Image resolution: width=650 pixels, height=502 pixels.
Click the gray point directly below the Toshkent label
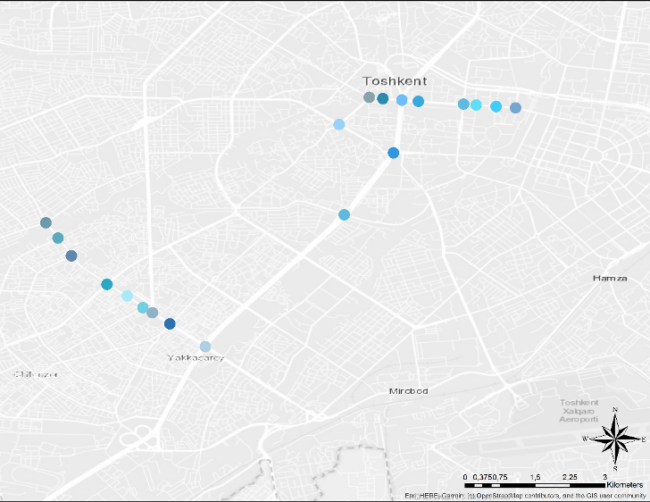point(369,97)
